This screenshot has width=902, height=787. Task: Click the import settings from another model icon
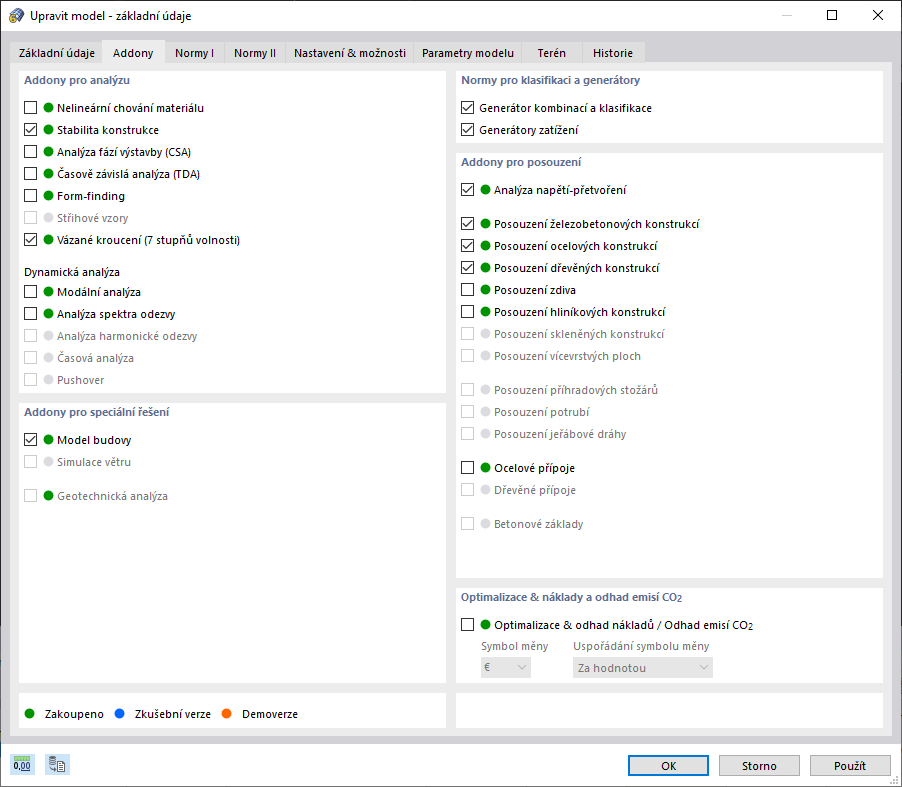(56, 764)
